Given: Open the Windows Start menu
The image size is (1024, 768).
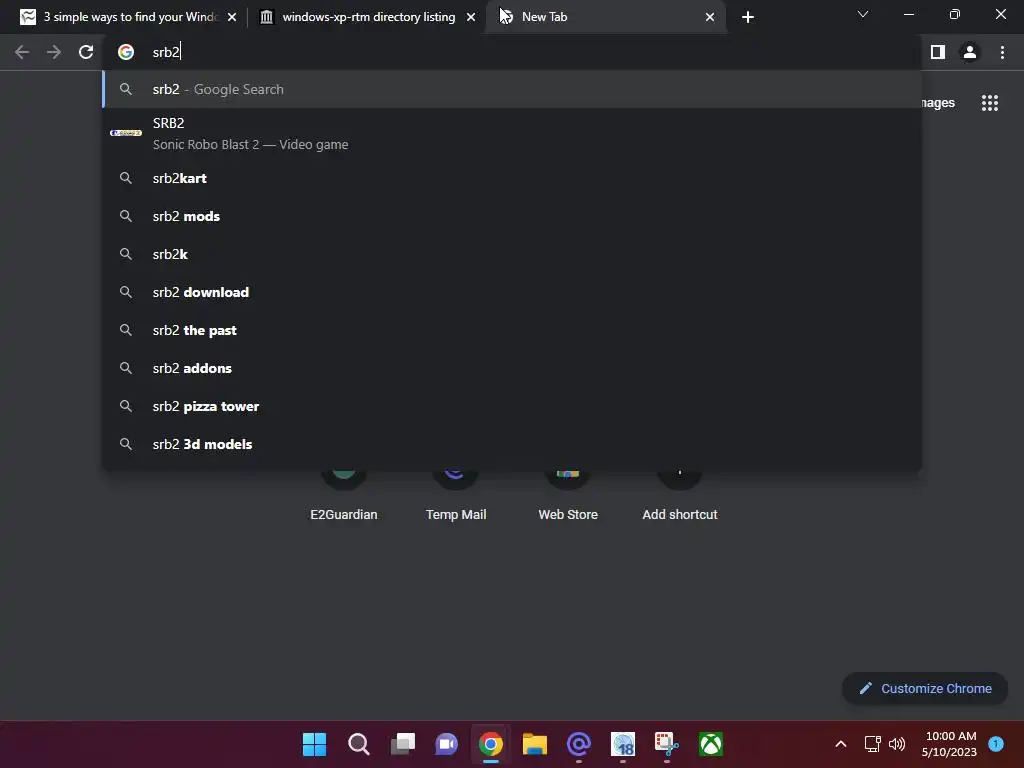Looking at the screenshot, I should 314,744.
